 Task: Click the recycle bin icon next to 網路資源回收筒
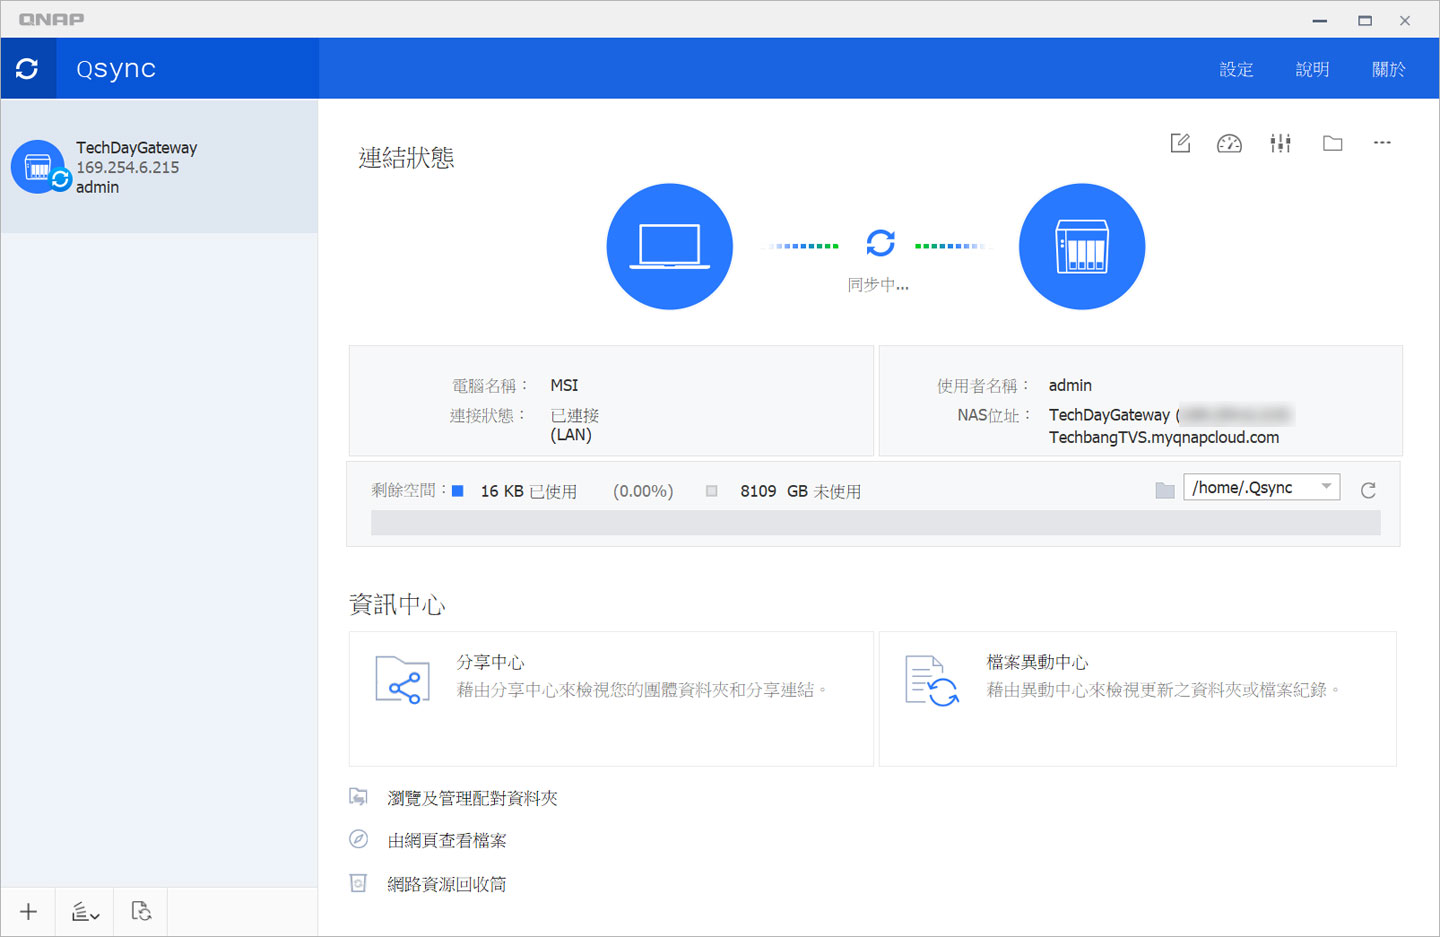coord(358,883)
